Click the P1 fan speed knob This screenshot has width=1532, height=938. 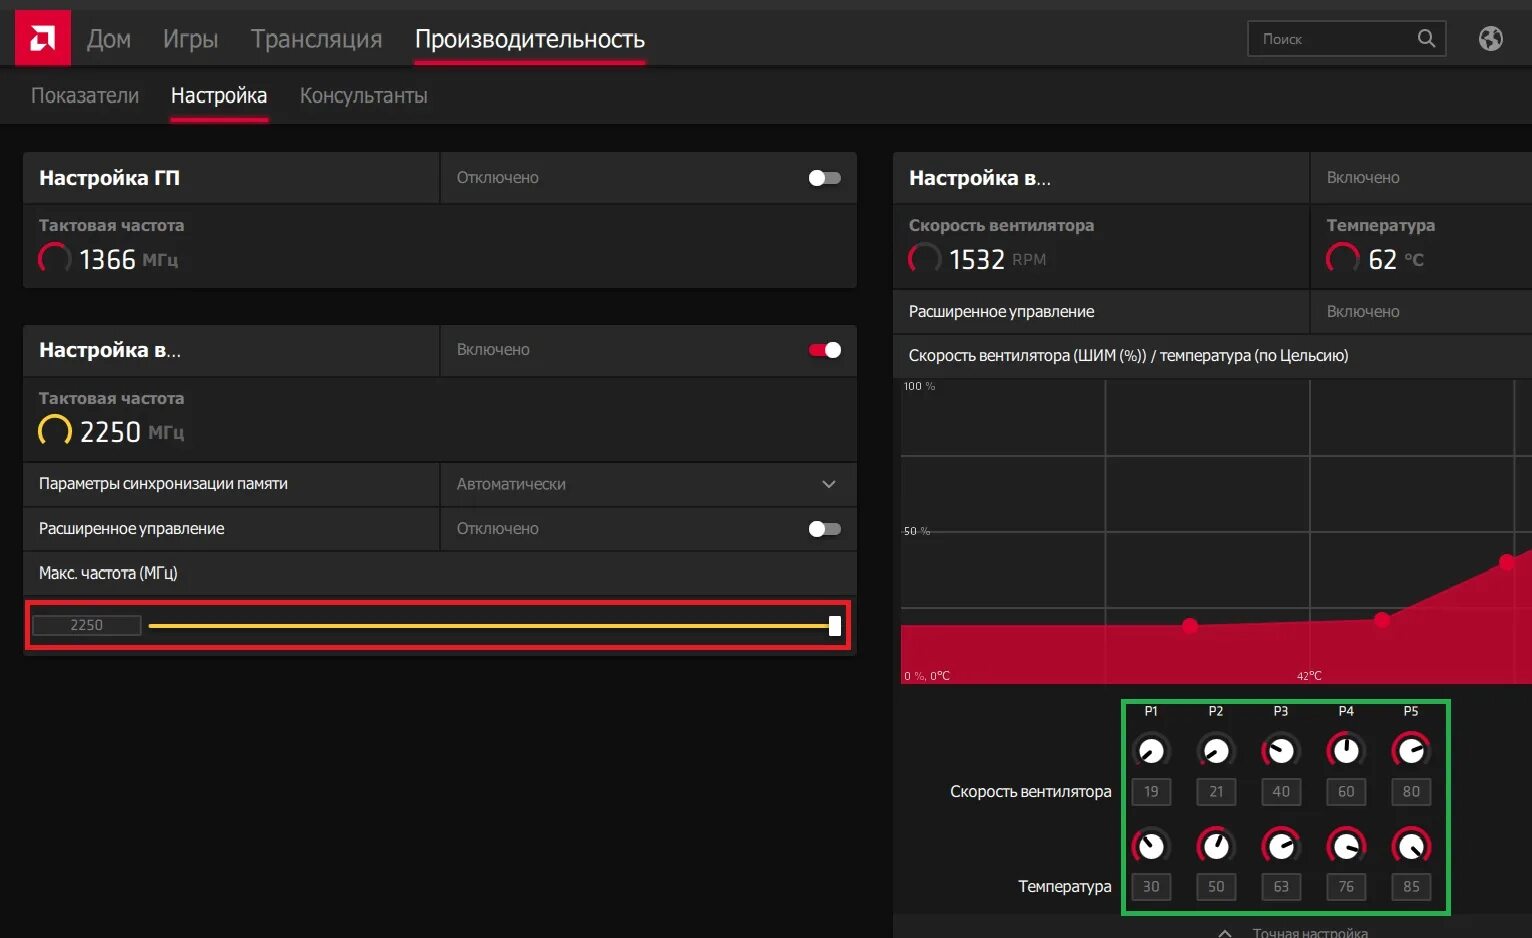(1151, 750)
